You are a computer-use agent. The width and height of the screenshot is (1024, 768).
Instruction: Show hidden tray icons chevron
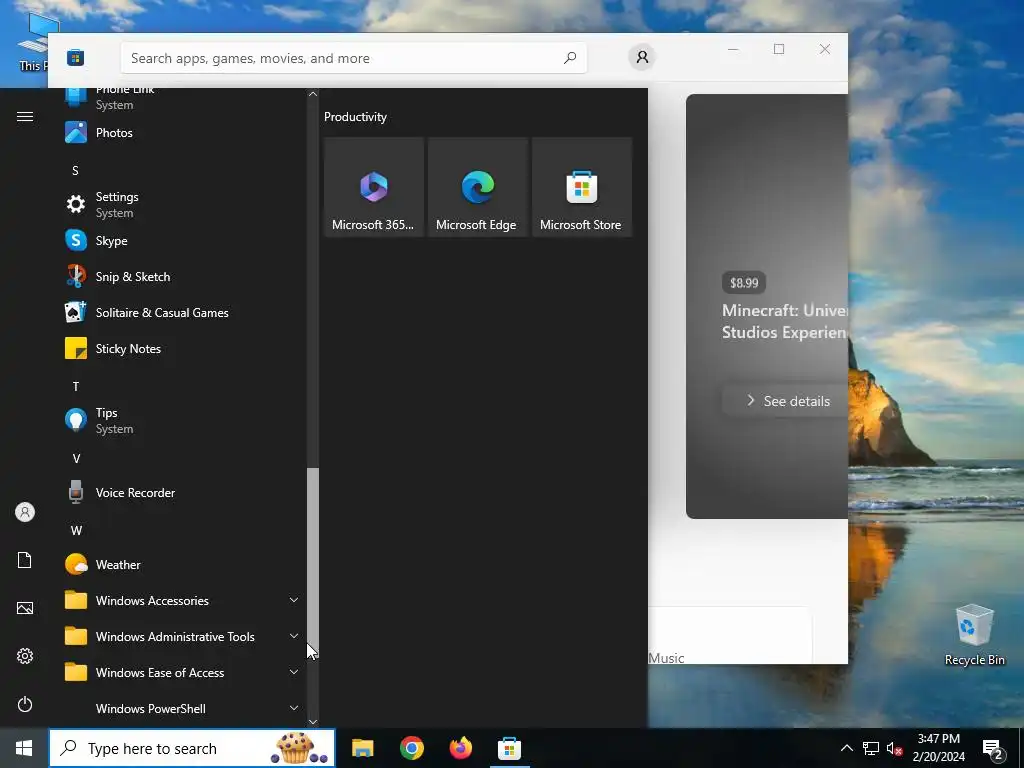click(846, 748)
